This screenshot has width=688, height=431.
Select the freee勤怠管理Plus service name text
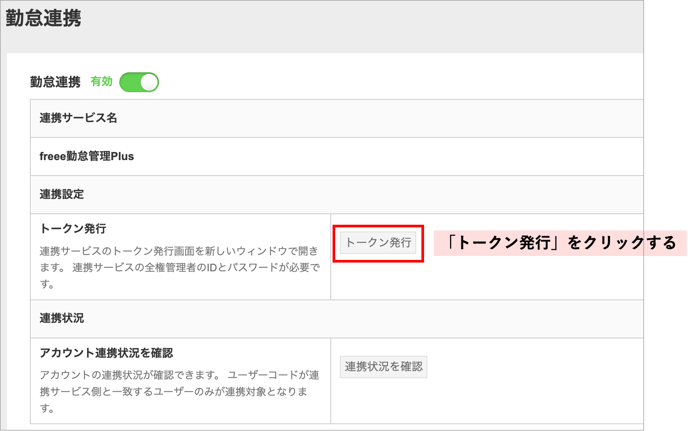[86, 156]
